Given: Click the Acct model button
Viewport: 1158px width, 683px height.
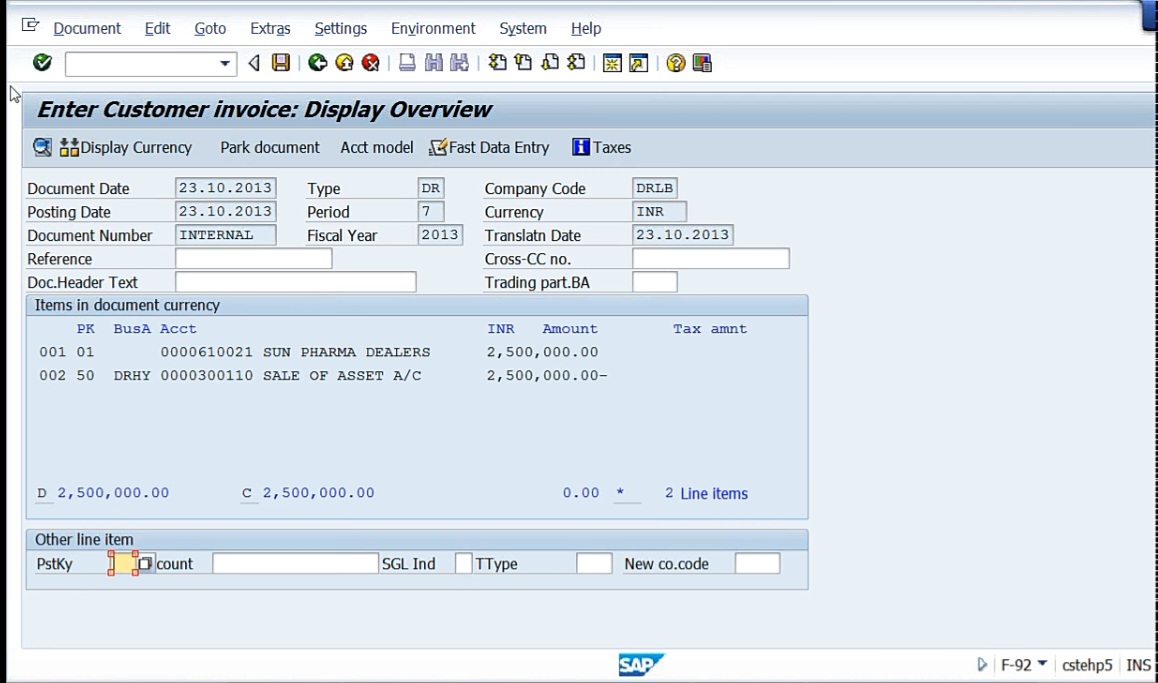Looking at the screenshot, I should point(377,147).
